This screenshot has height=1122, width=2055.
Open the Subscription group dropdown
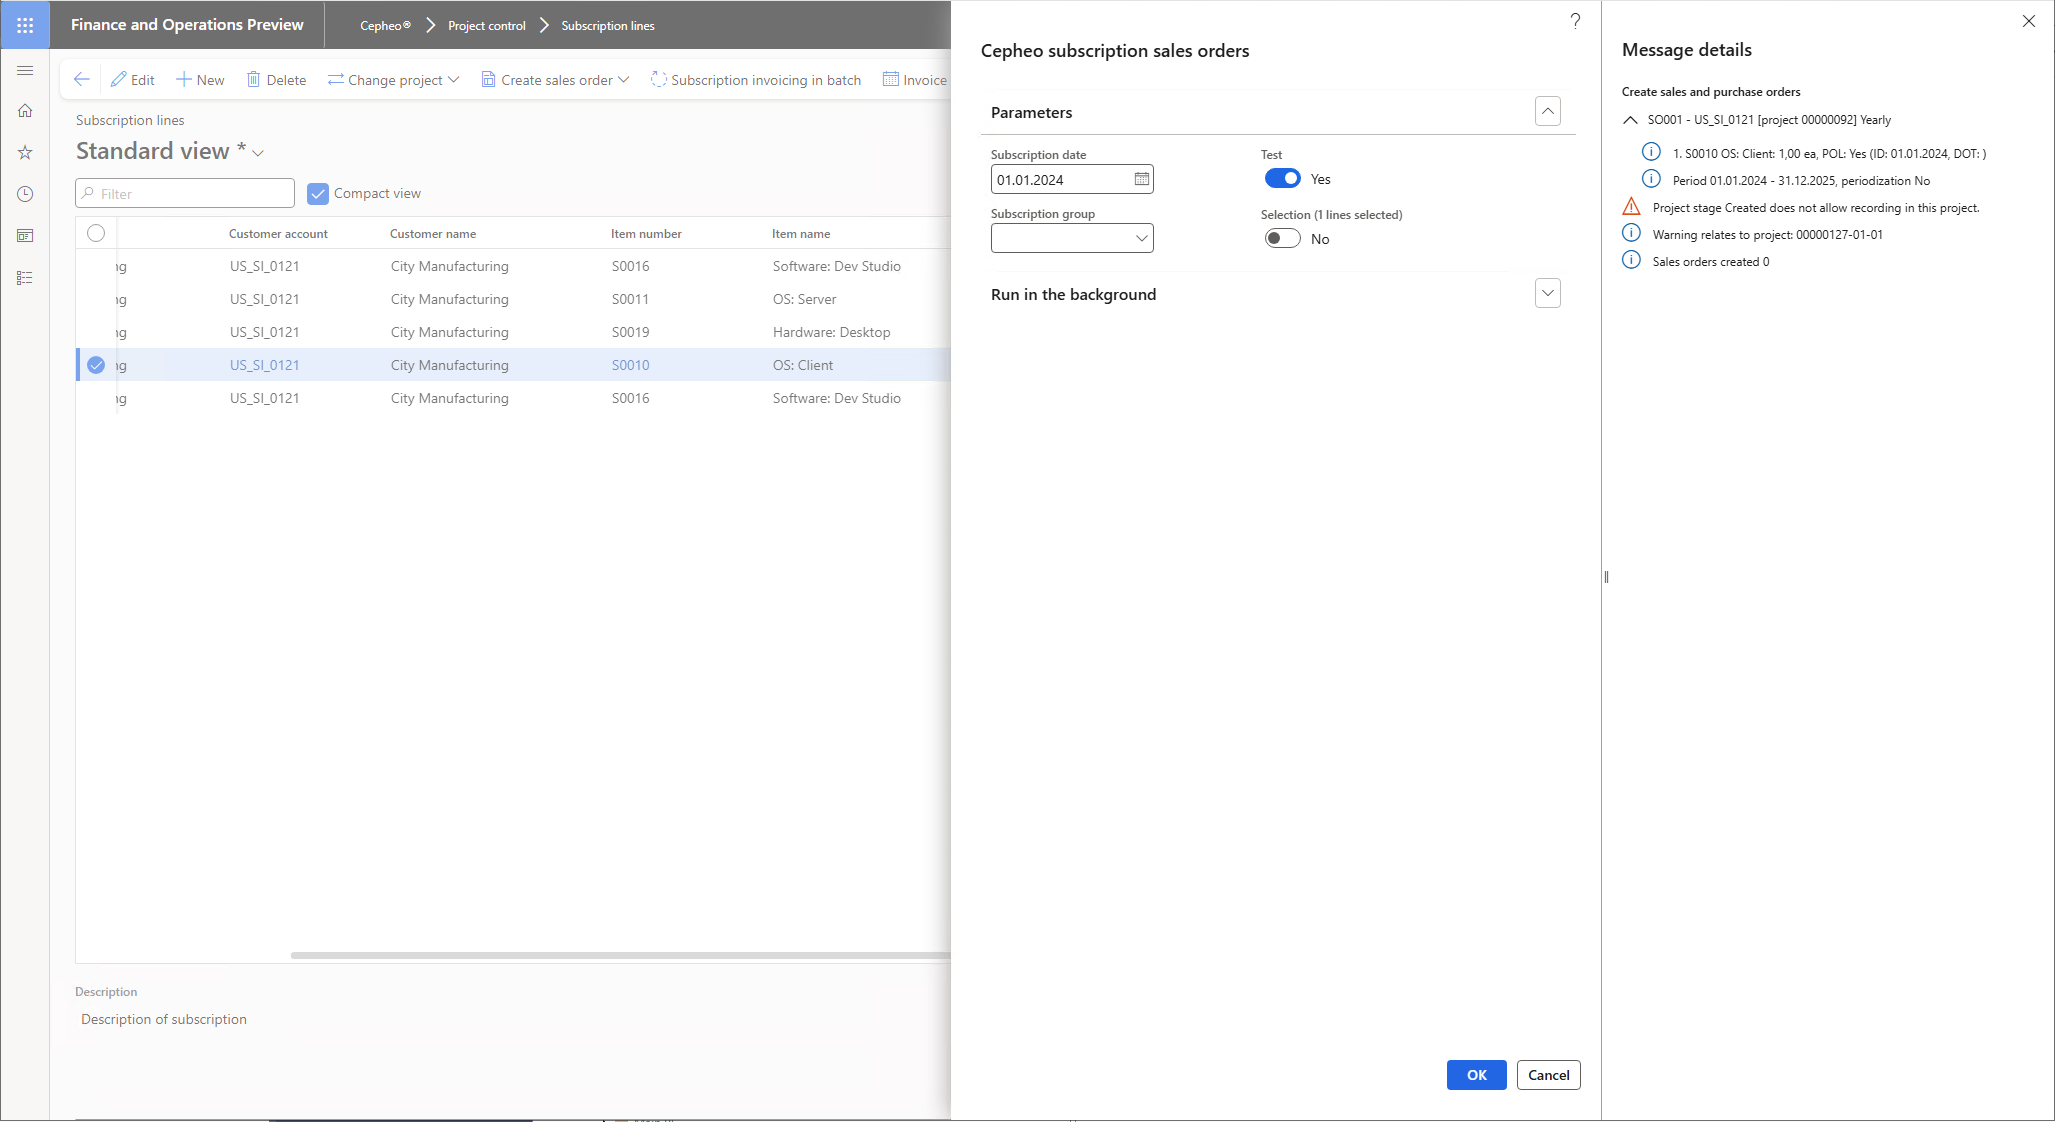[1141, 239]
